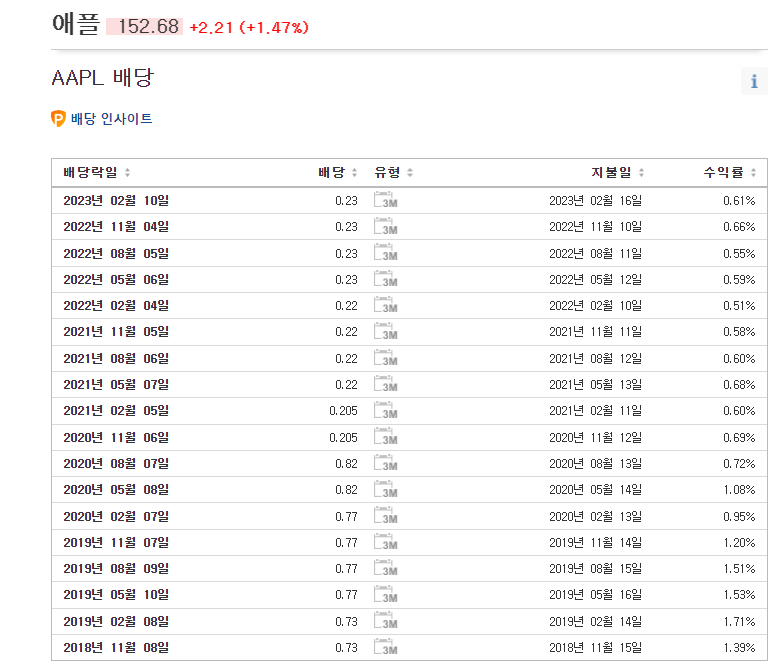Select ex-dividend date 2023년 02월 10일
The width and height of the screenshot is (781, 671).
coord(116,200)
